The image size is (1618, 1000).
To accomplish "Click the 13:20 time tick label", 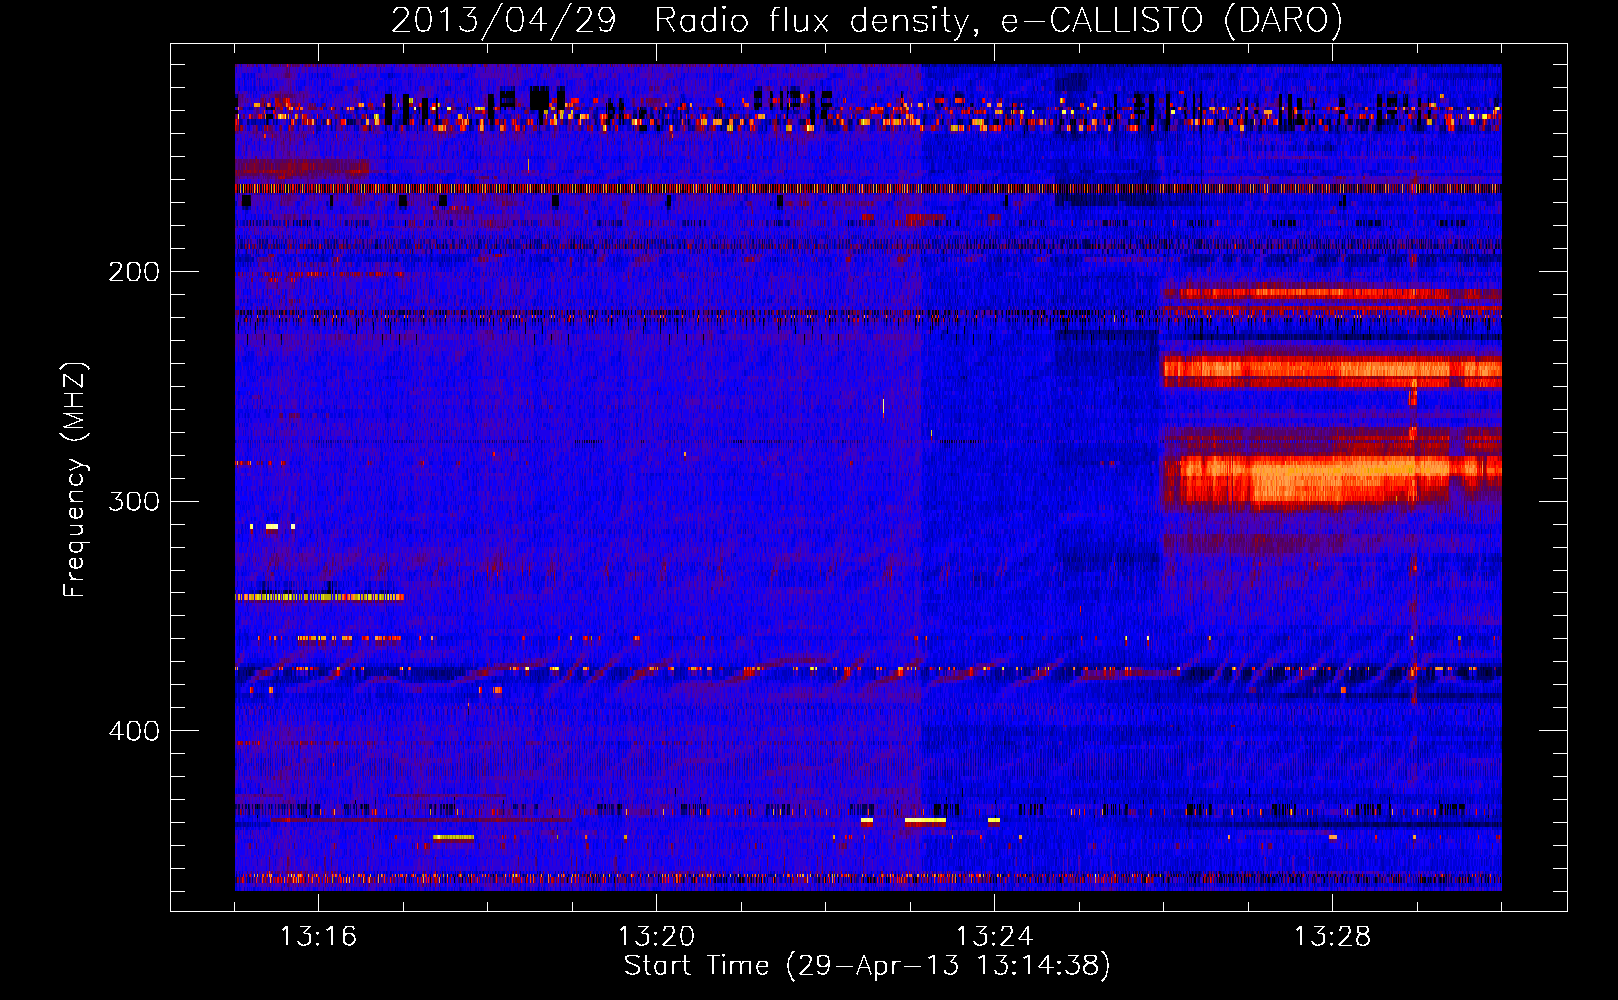I will coord(656,937).
